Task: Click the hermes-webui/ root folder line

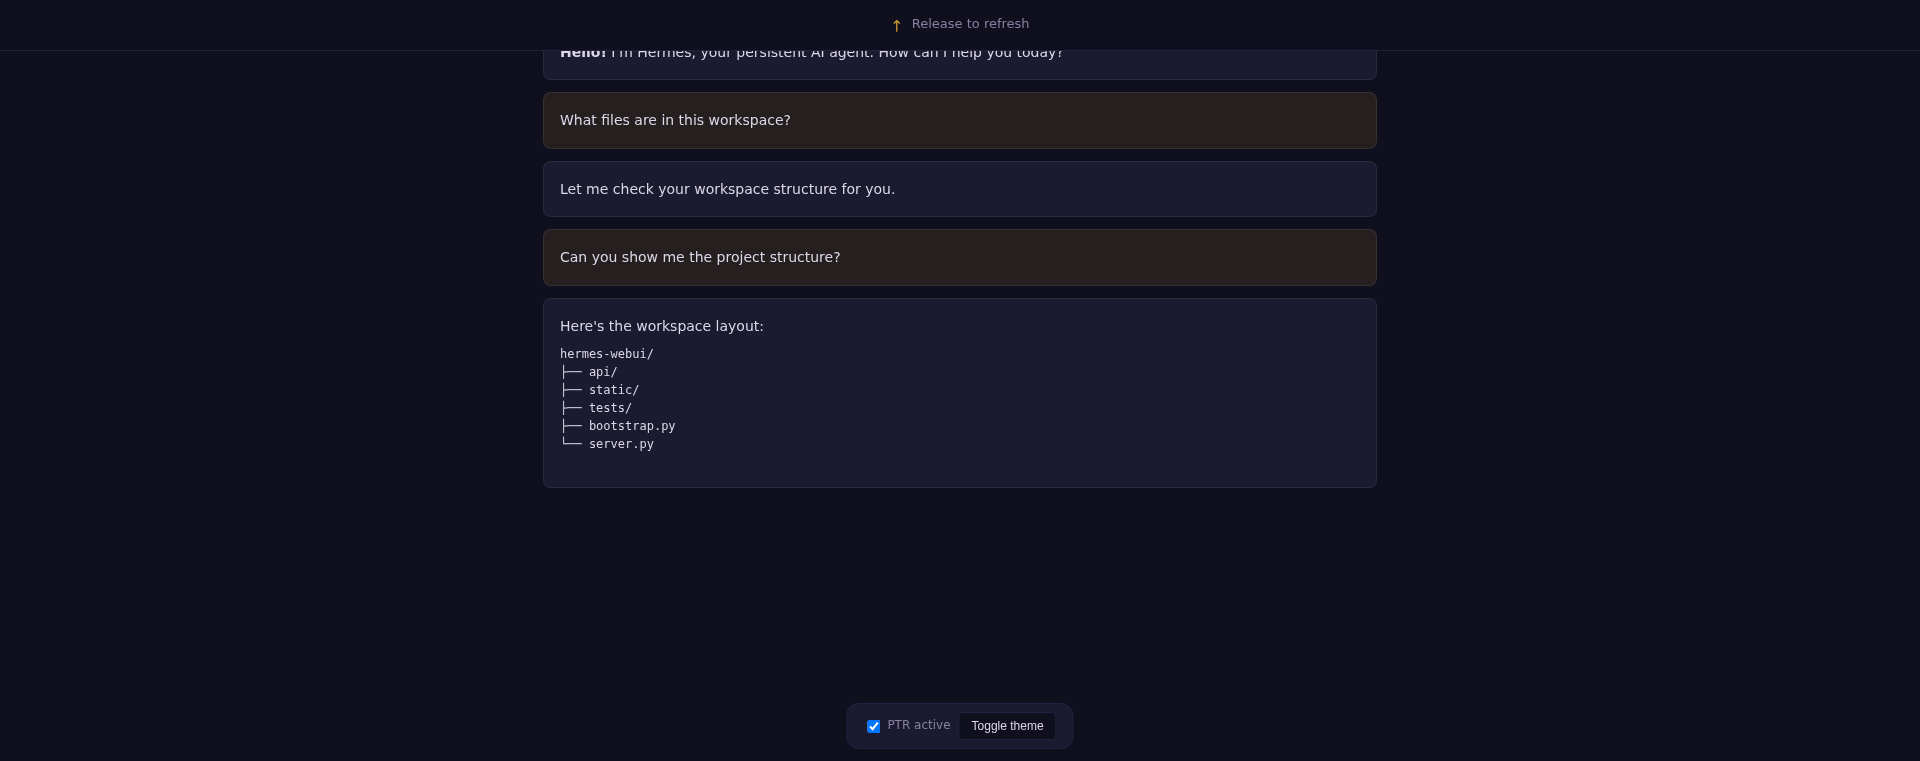Action: (606, 354)
